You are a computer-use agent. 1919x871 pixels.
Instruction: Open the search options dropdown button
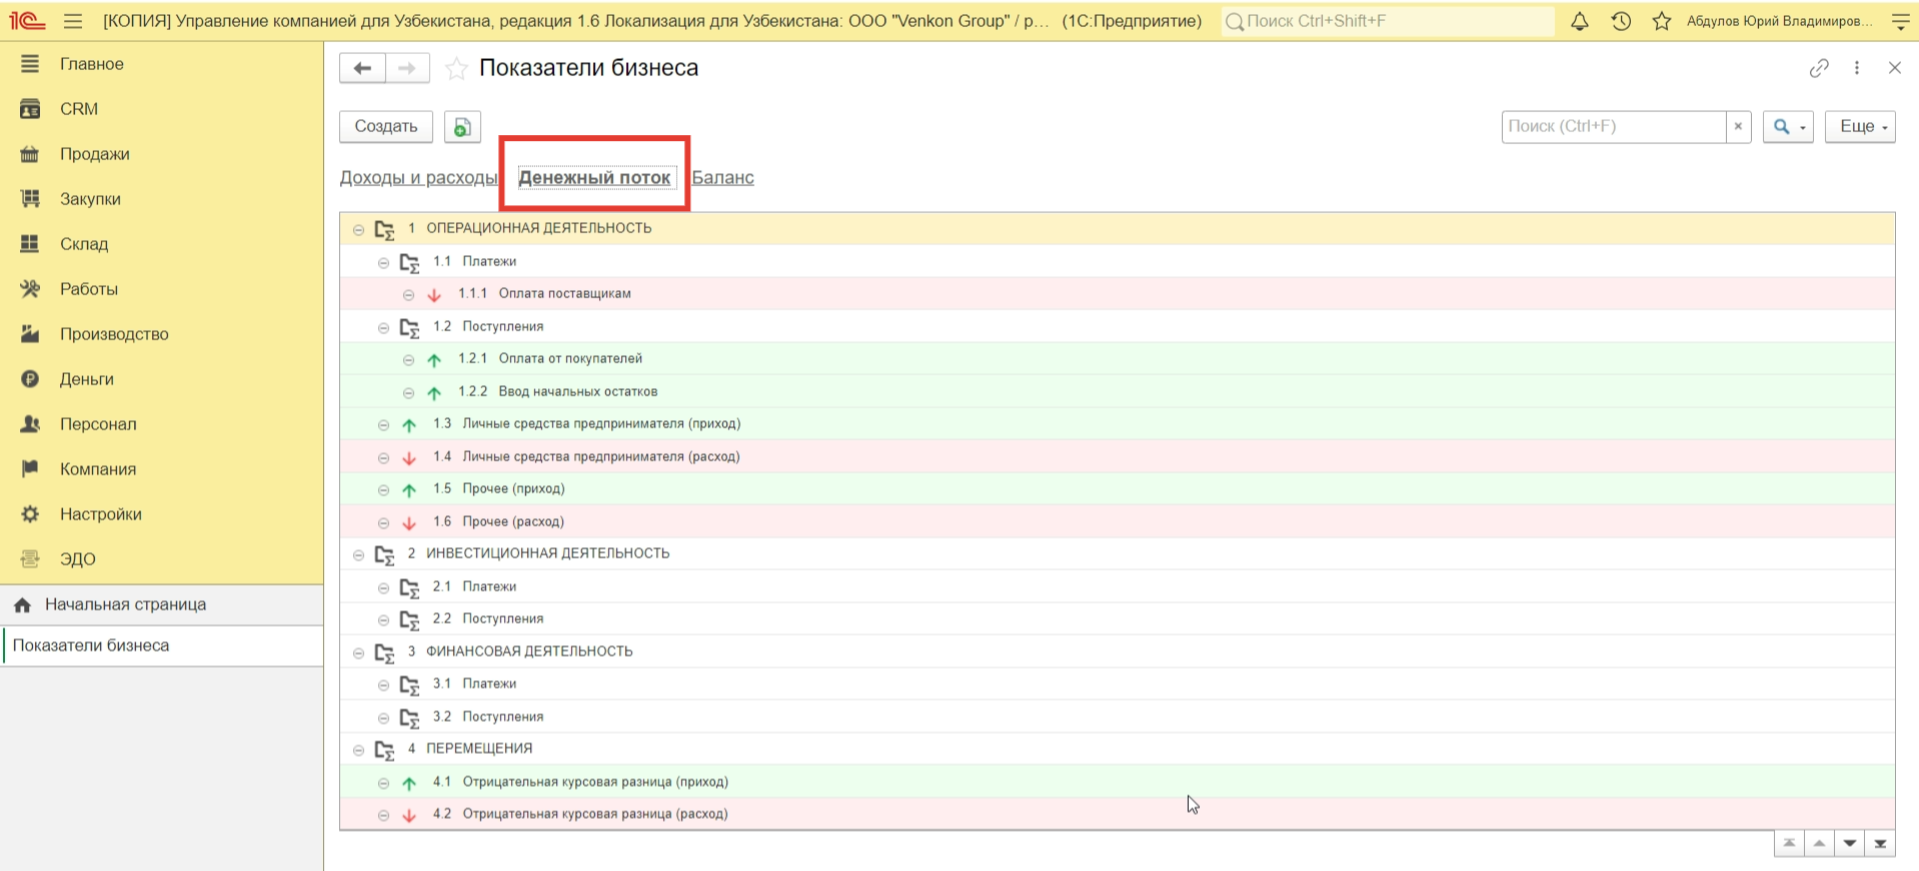pos(1787,127)
